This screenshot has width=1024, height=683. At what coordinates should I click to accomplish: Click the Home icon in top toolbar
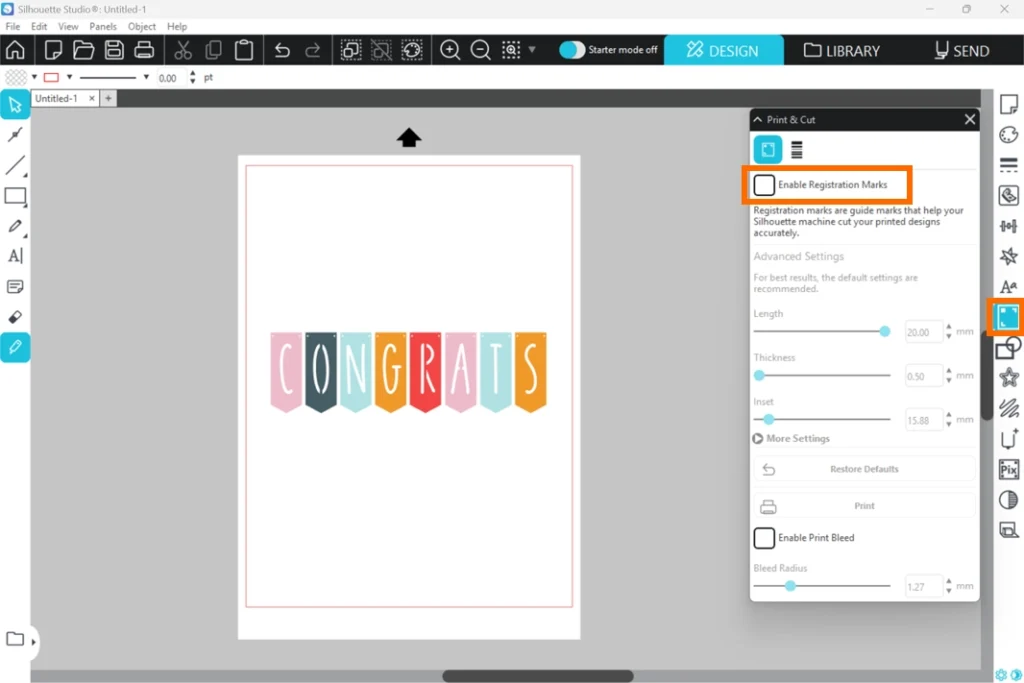click(15, 50)
